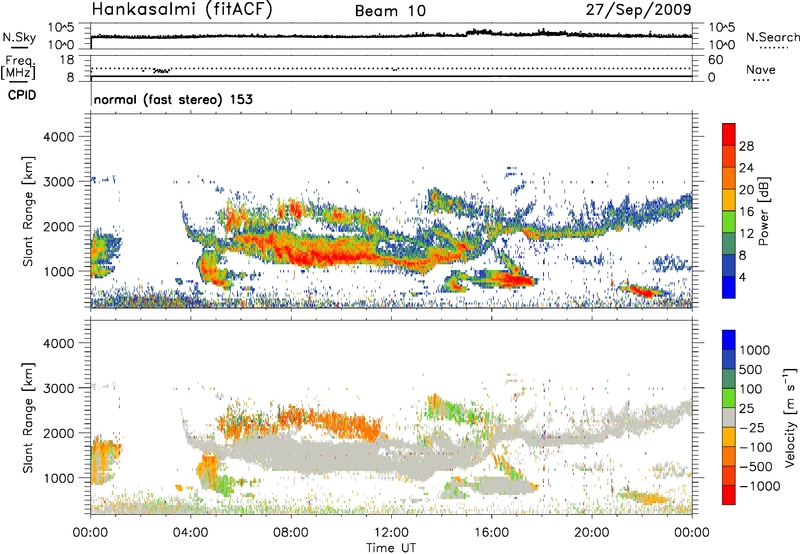Click the 'Velocity [m s-1]' colorbar title

(x=790, y=417)
